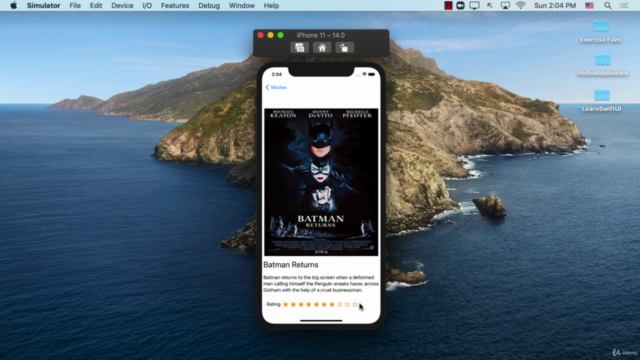Image resolution: width=640 pixels, height=360 pixels.
Task: Click the arrow cursor menu bar icon
Action: click(490, 6)
